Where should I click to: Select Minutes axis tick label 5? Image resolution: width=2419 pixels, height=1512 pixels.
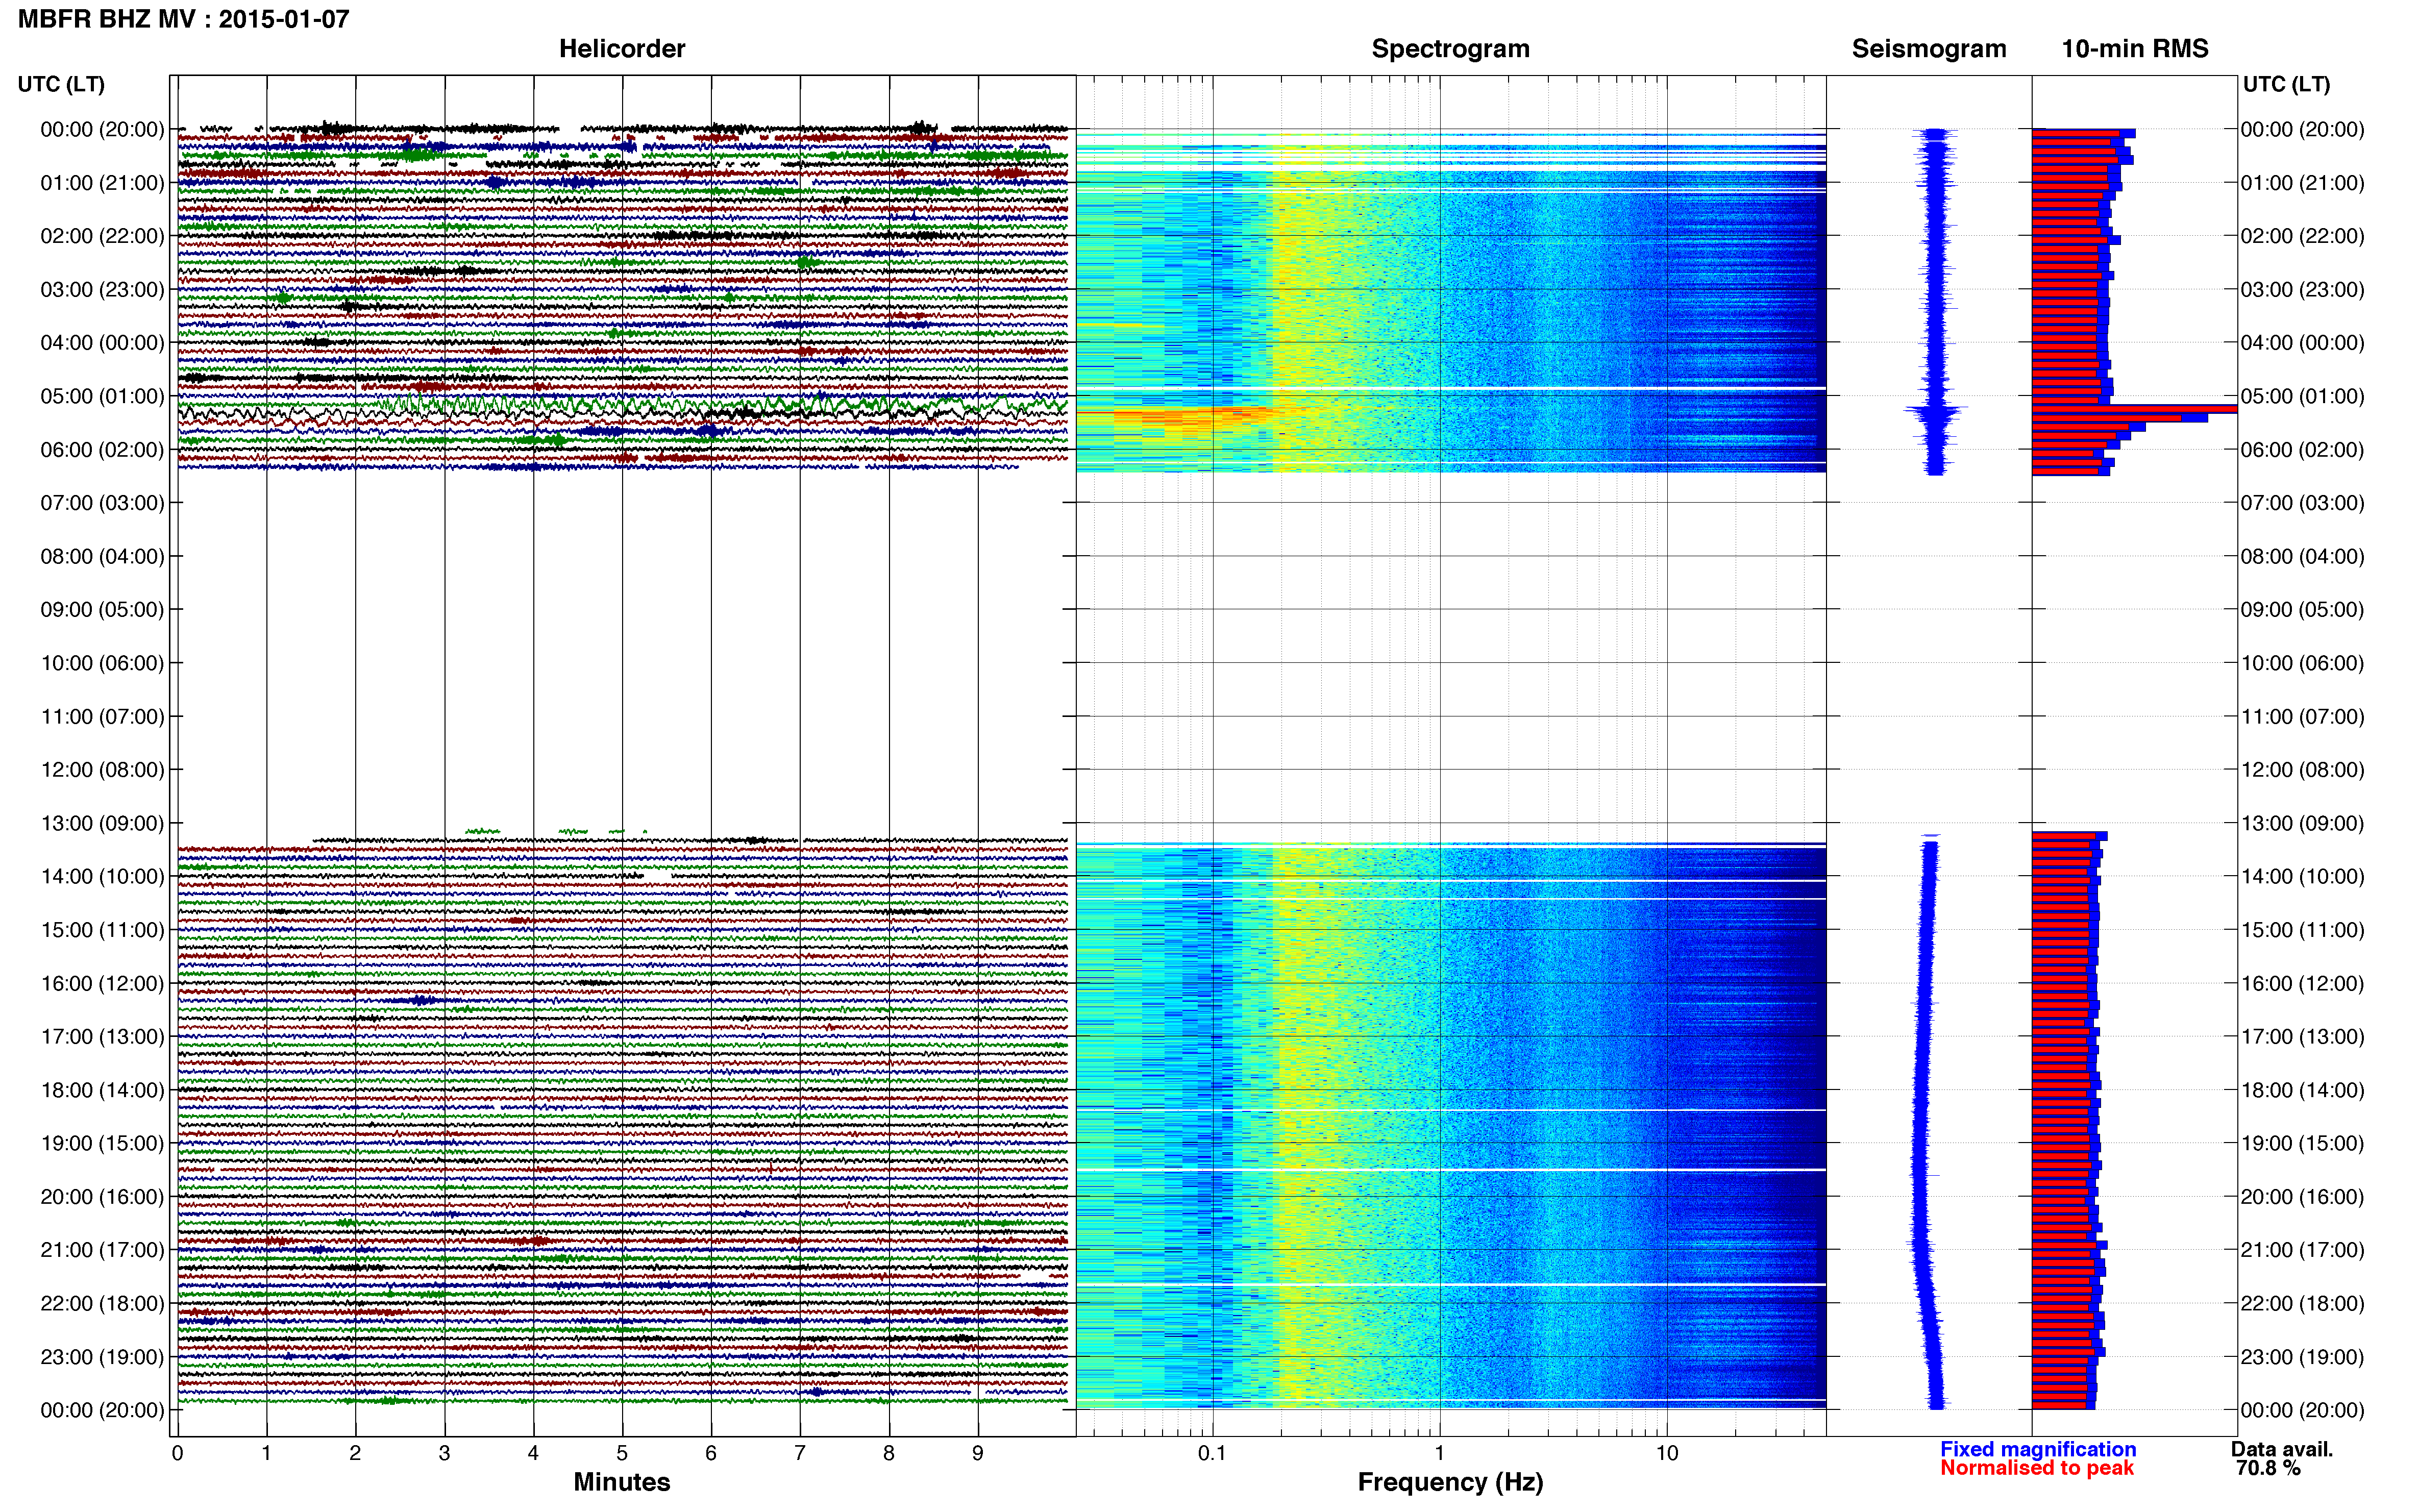tap(622, 1454)
